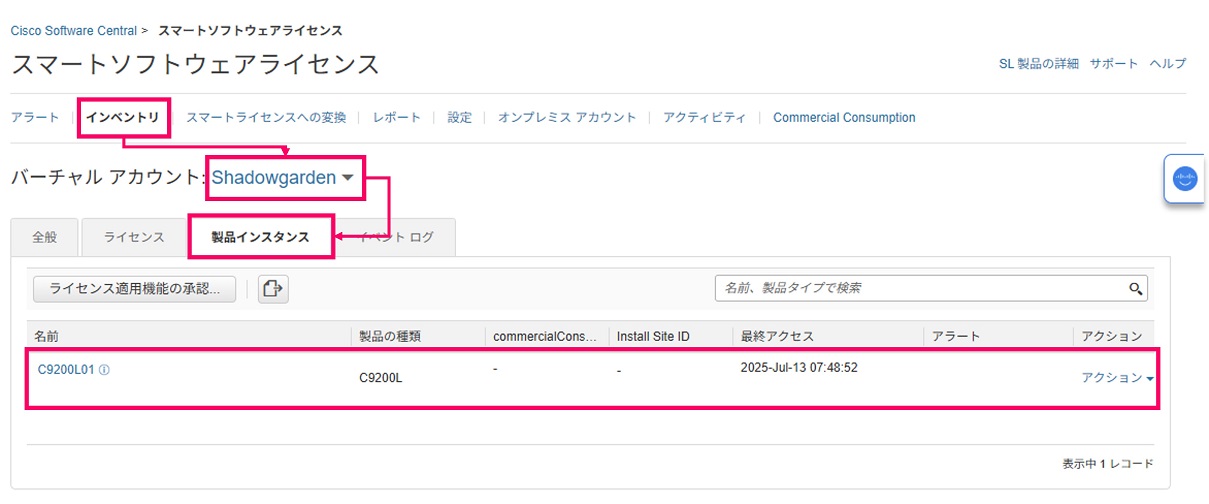Open the 設定 menu tab
Screen dimensions: 1209x504
click(x=460, y=117)
